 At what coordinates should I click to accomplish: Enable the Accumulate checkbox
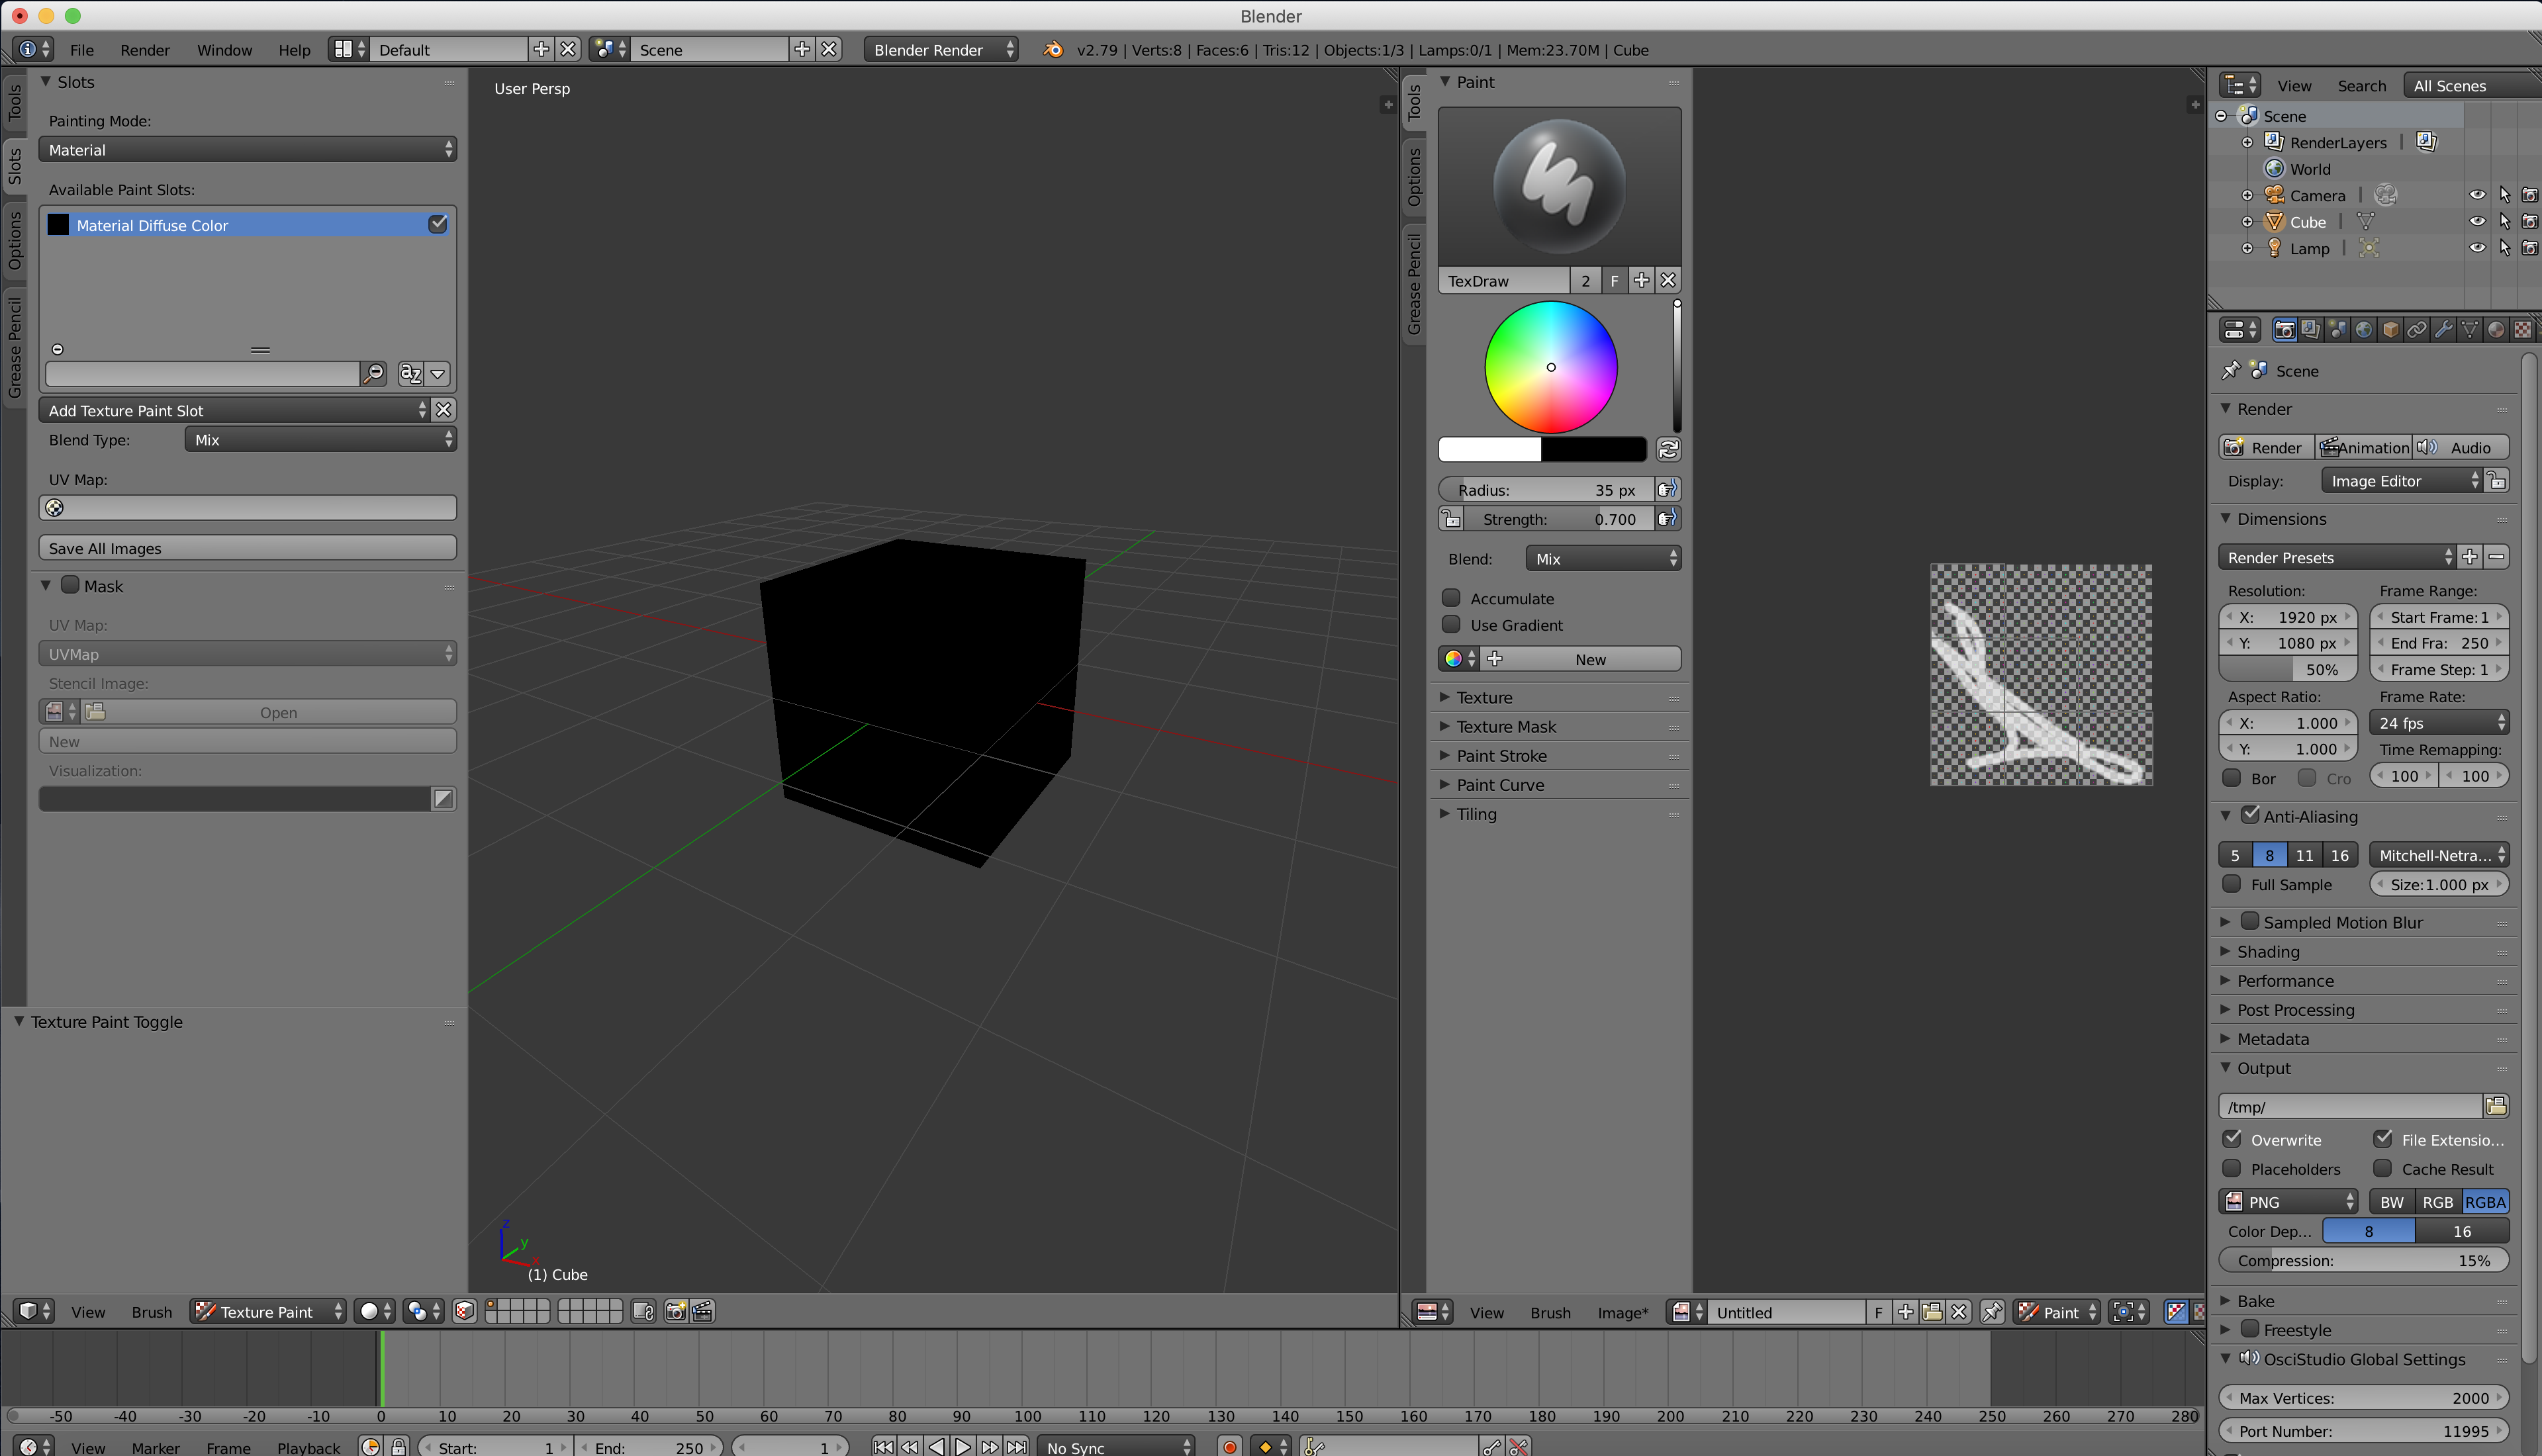coord(1451,598)
